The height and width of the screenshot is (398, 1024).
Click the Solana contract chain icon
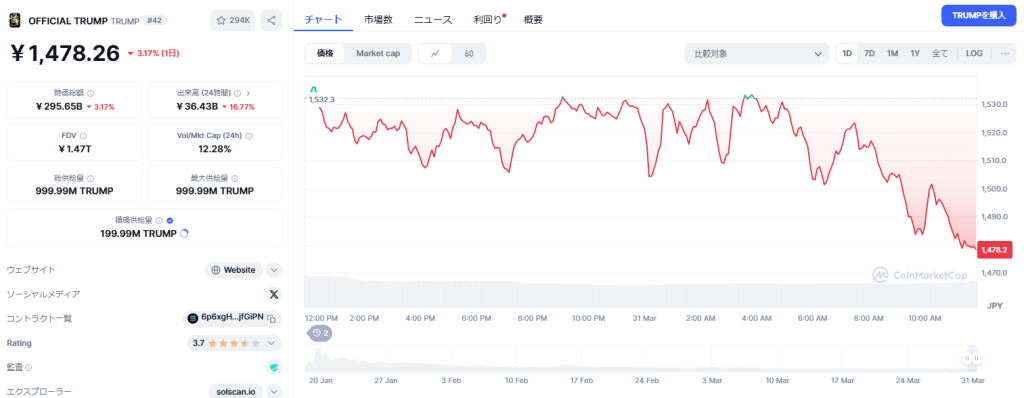pos(192,318)
